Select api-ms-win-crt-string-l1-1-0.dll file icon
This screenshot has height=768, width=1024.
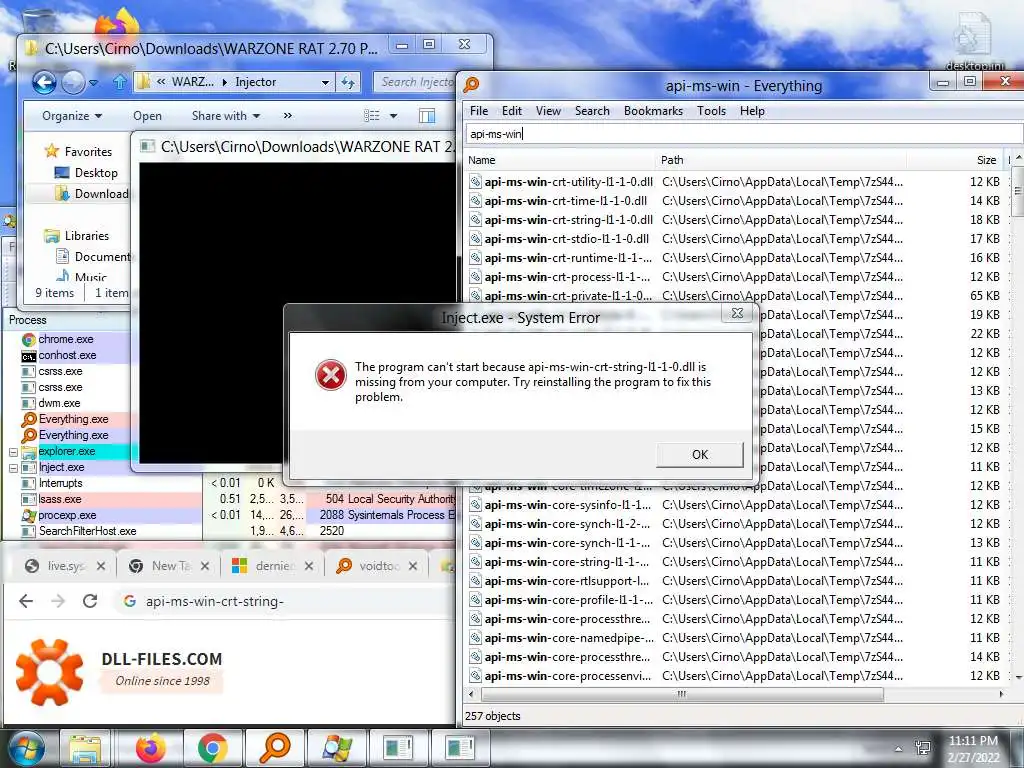pyautogui.click(x=475, y=220)
